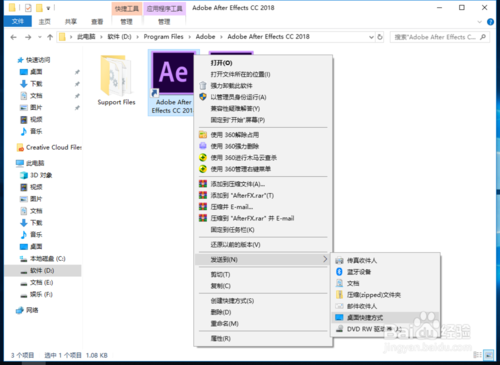Image resolution: width=500 pixels, height=365 pixels.
Task: Click 使用 360强力删除
Action: click(263, 146)
